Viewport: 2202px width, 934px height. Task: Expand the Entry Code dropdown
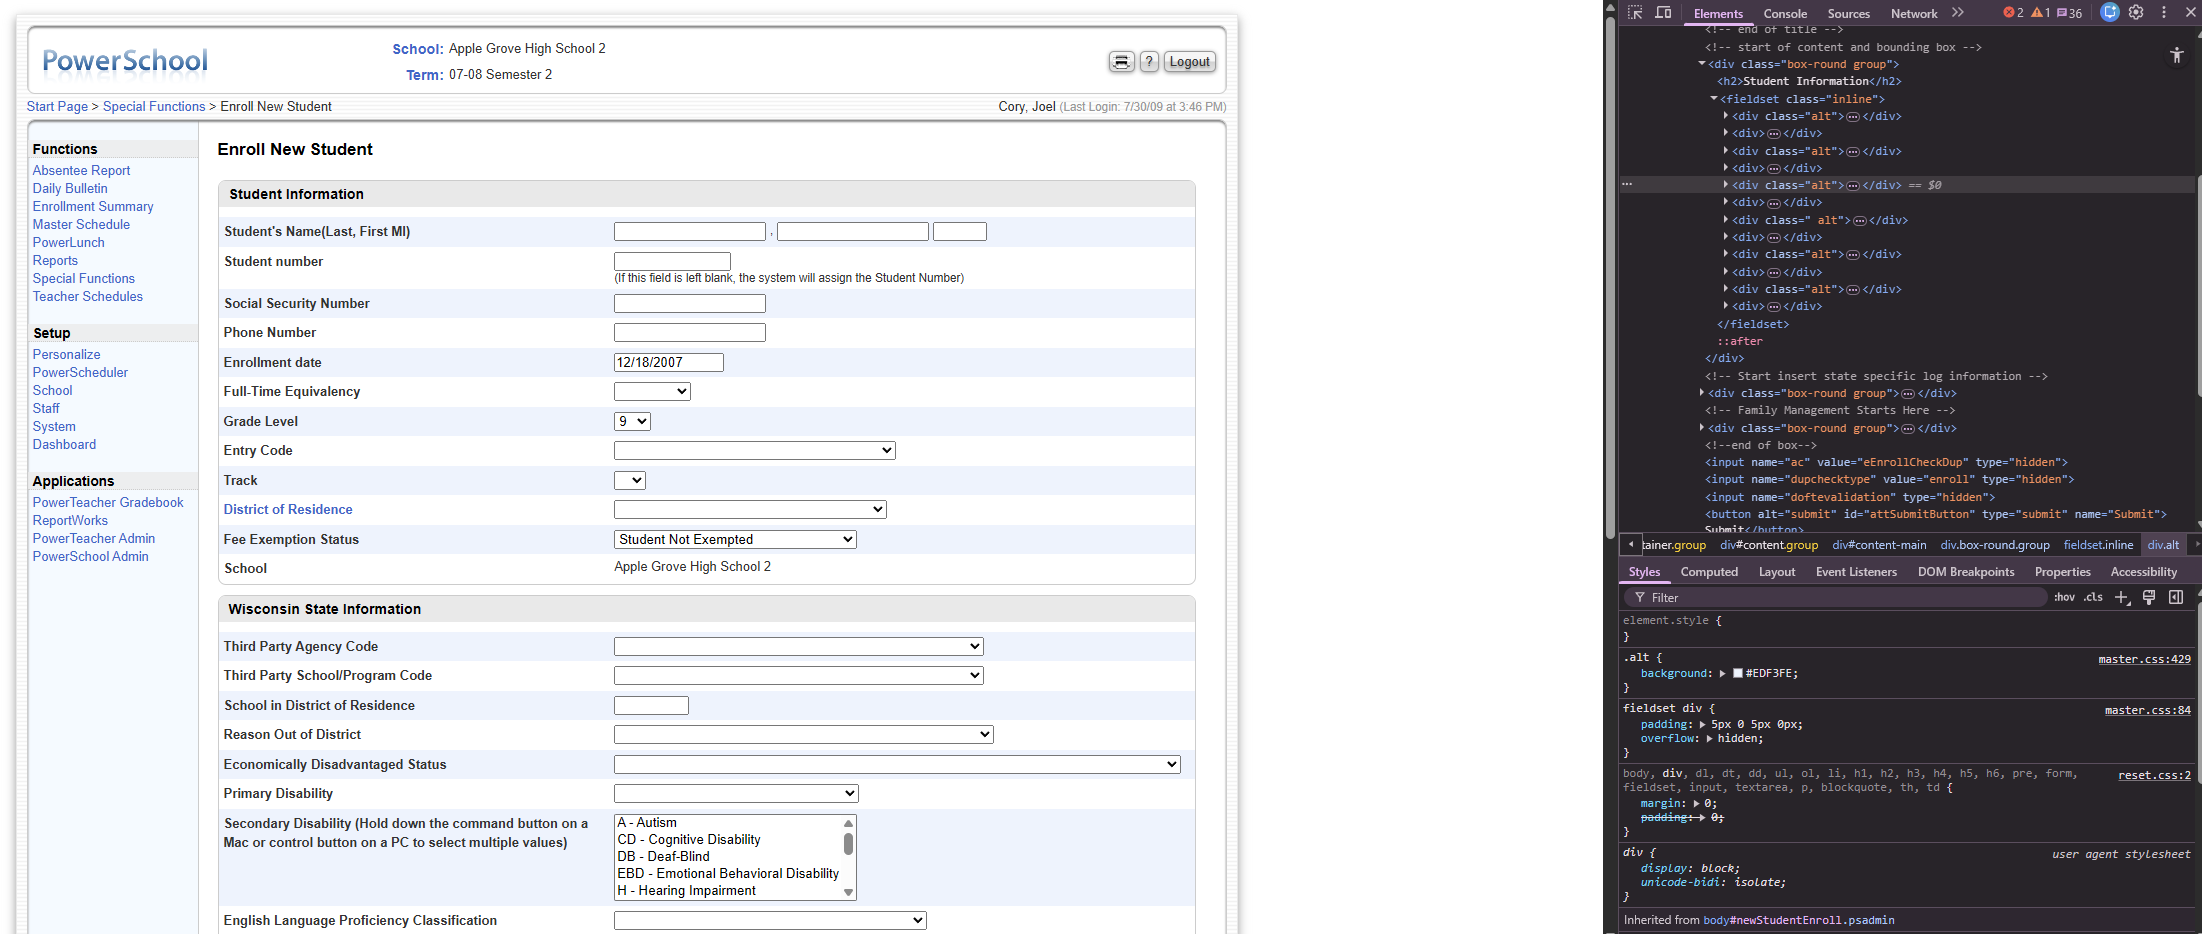[x=754, y=451]
